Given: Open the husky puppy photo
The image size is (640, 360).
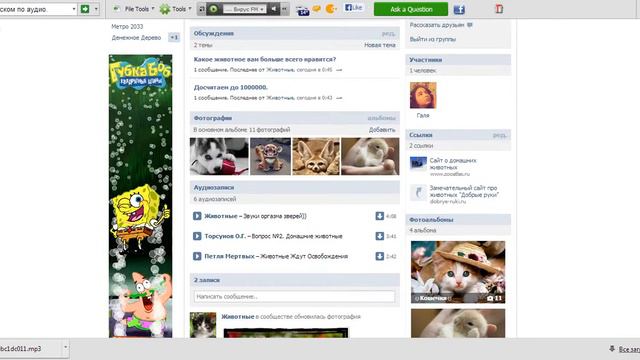Looking at the screenshot, I should click(219, 156).
